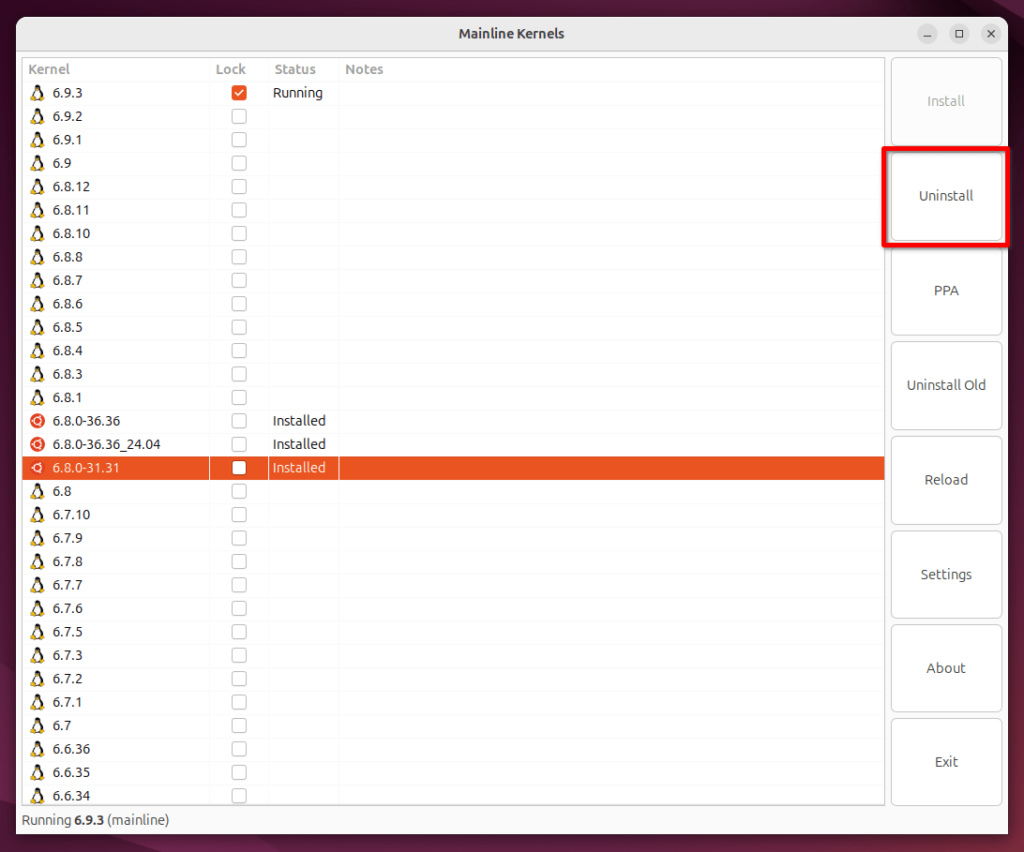Click the Tux icon beside 6.8.6
Image resolution: width=1024 pixels, height=852 pixels.
[x=37, y=304]
